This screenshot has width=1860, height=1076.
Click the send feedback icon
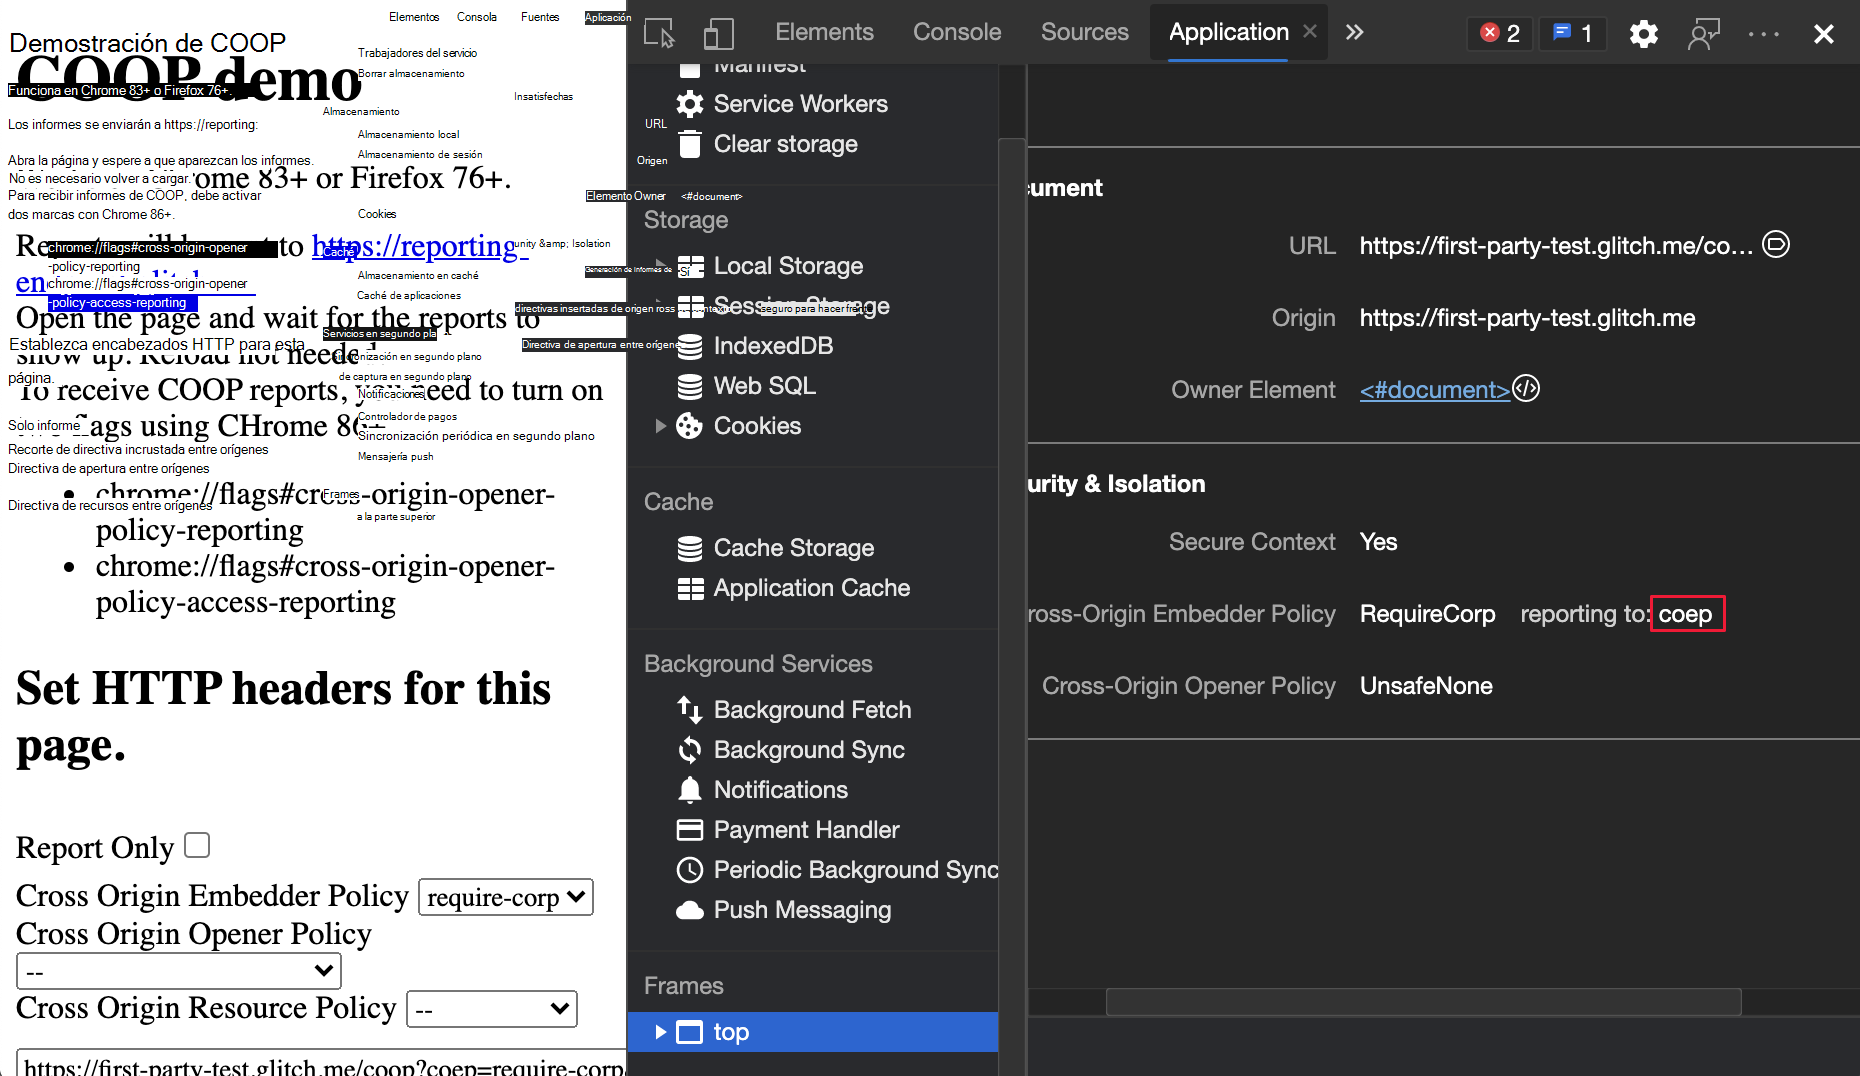click(1703, 34)
